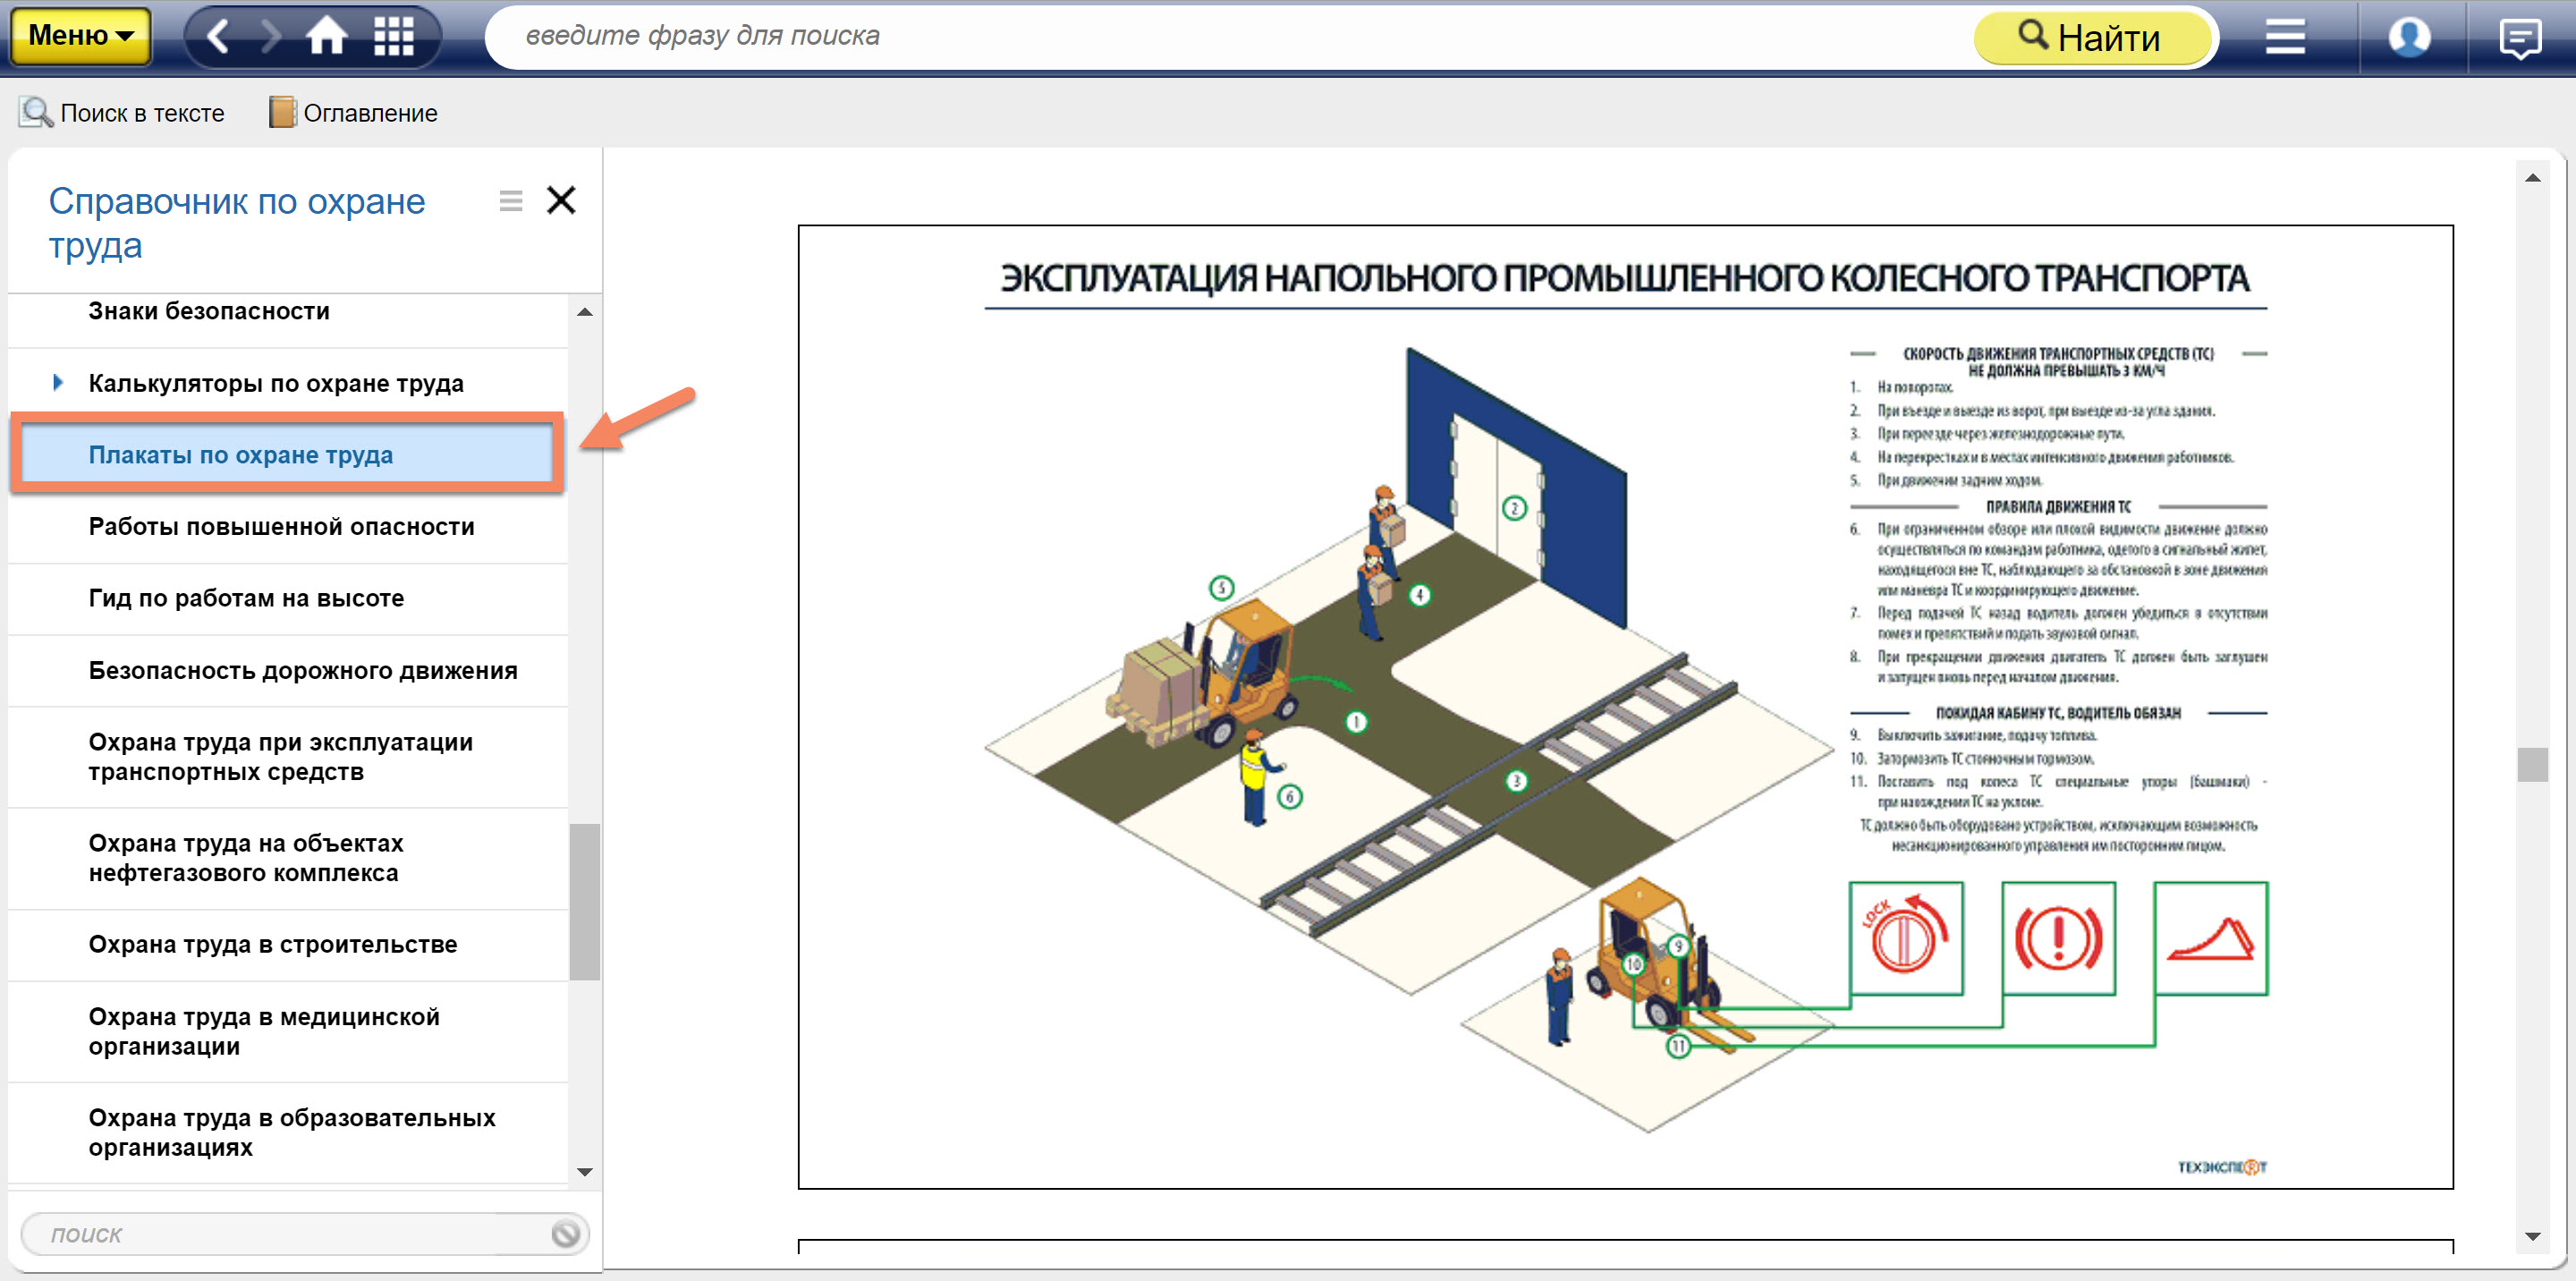Screen dimensions: 2576x1281
Task: Open the yellow Меню dropdown
Action: [x=80, y=36]
